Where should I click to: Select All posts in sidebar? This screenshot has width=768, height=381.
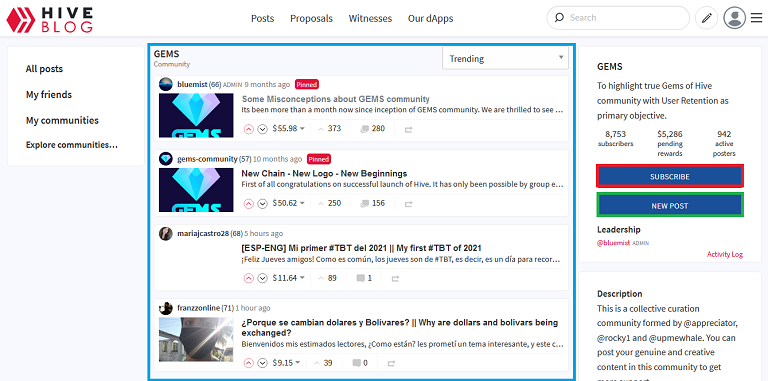[45, 69]
